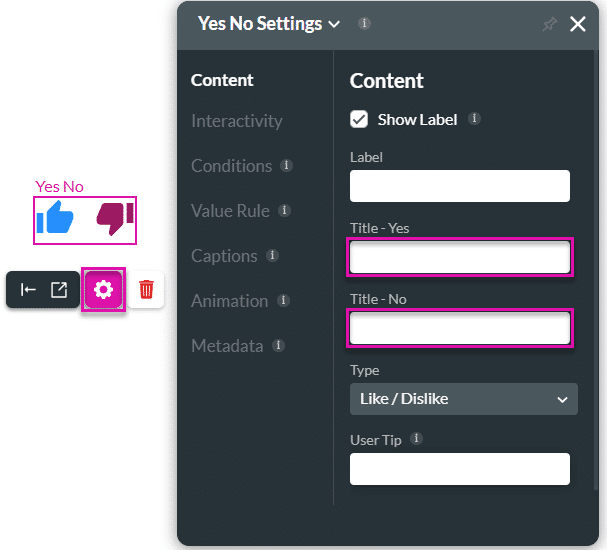This screenshot has height=550, width=607.
Task: Open the Type Like / Dislike dropdown
Action: (463, 399)
